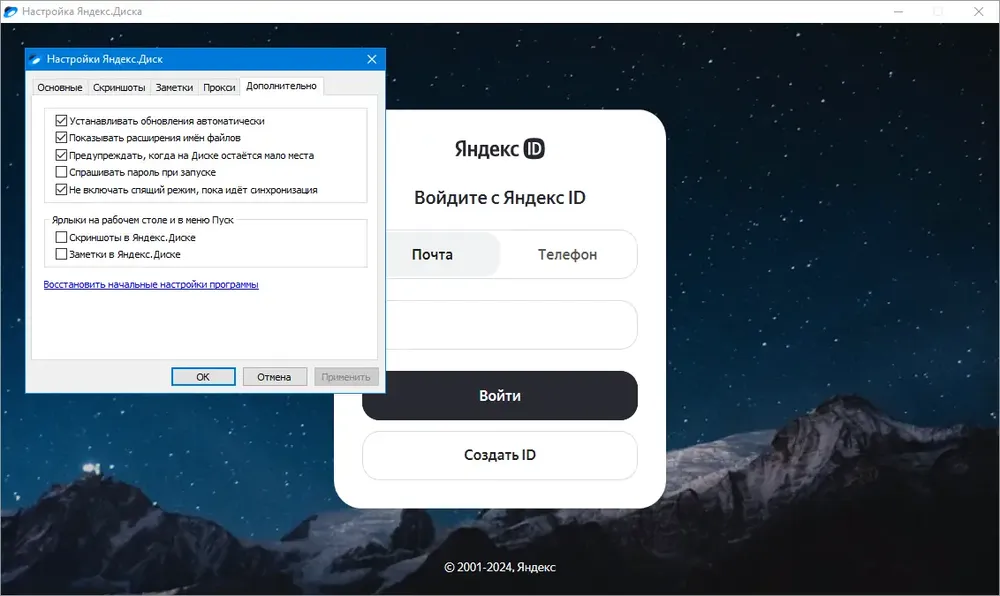Viewport: 1000px width, 596px height.
Task: Switch to the Основные tab
Action: click(60, 87)
